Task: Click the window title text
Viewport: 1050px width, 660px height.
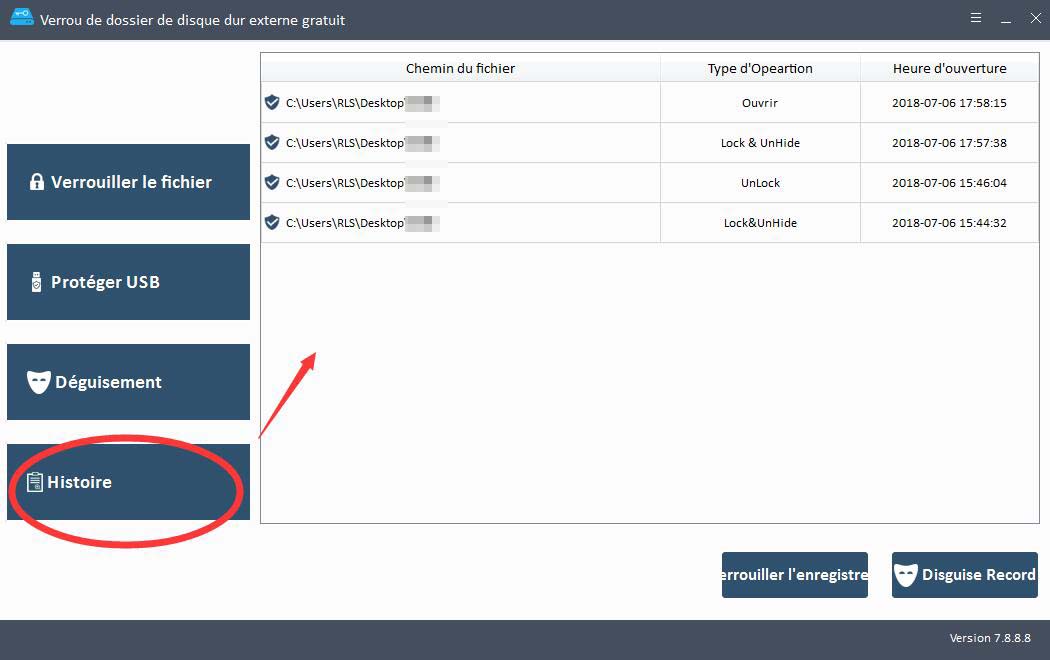Action: pyautogui.click(x=192, y=20)
